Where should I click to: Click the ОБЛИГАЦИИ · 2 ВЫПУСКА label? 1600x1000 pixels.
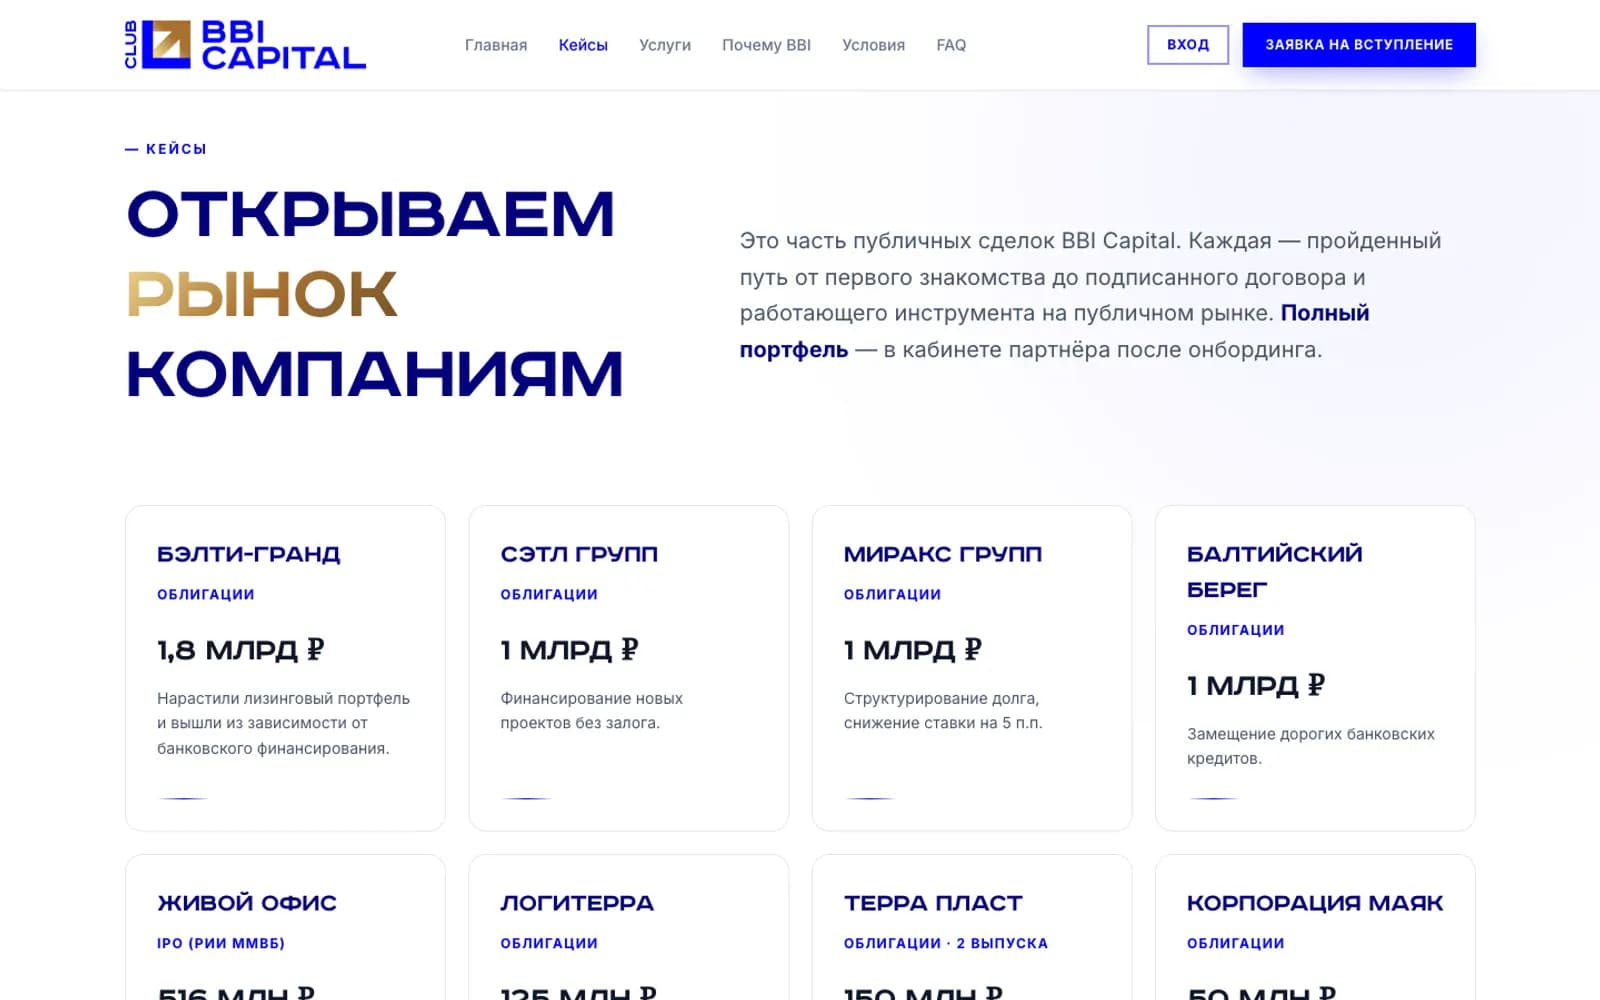[x=946, y=943]
